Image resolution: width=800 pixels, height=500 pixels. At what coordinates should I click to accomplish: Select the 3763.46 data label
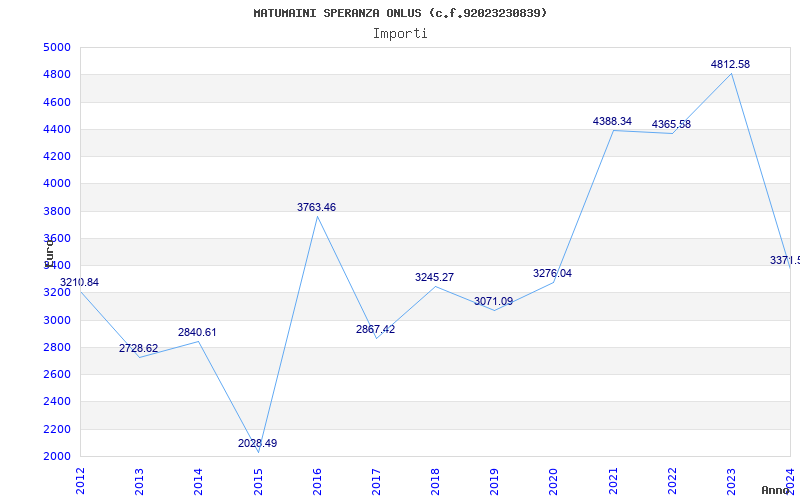[x=317, y=208]
